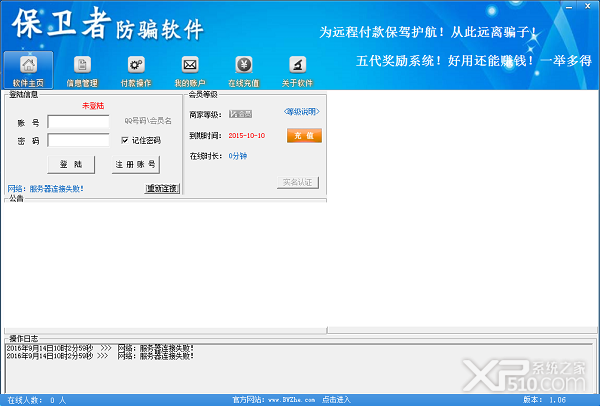The image size is (600, 406).
Task: Click the 注册账号 button
Action: pos(135,165)
